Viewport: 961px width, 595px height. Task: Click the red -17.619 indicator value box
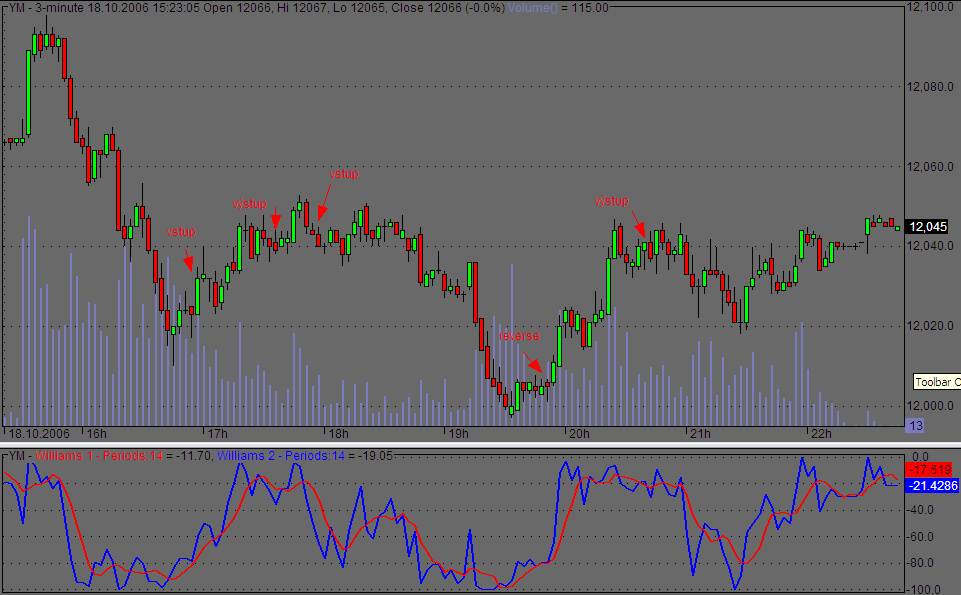pos(929,469)
